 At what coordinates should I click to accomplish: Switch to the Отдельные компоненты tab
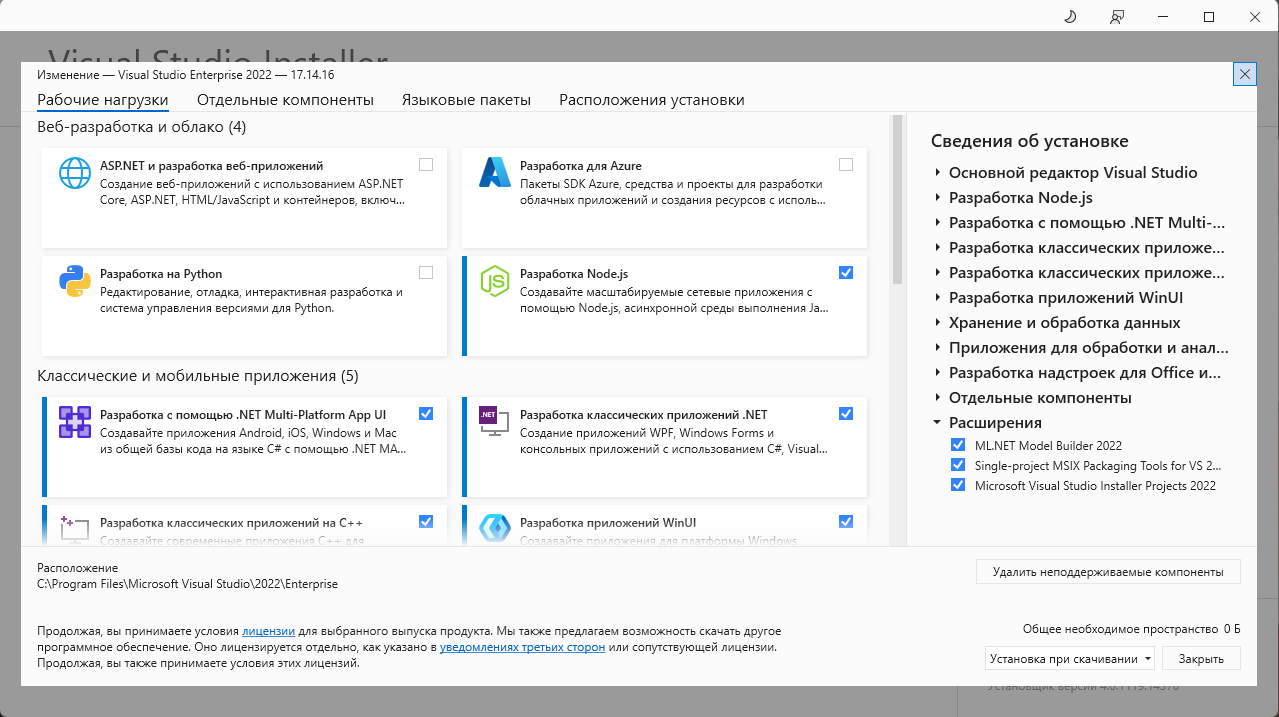point(285,100)
